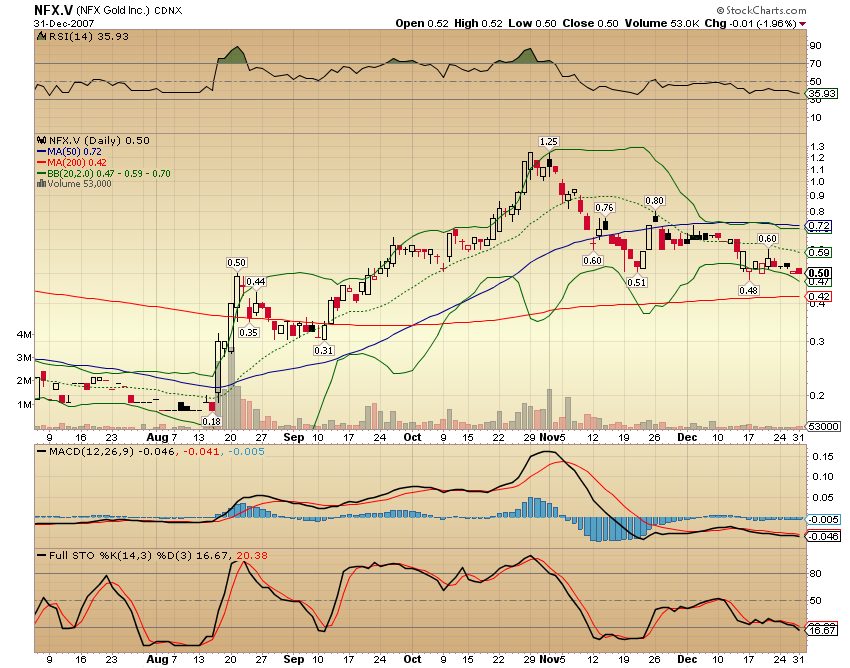The image size is (850, 668).
Task: Click the 0.42 MA(200) axis value box
Action: tap(819, 297)
